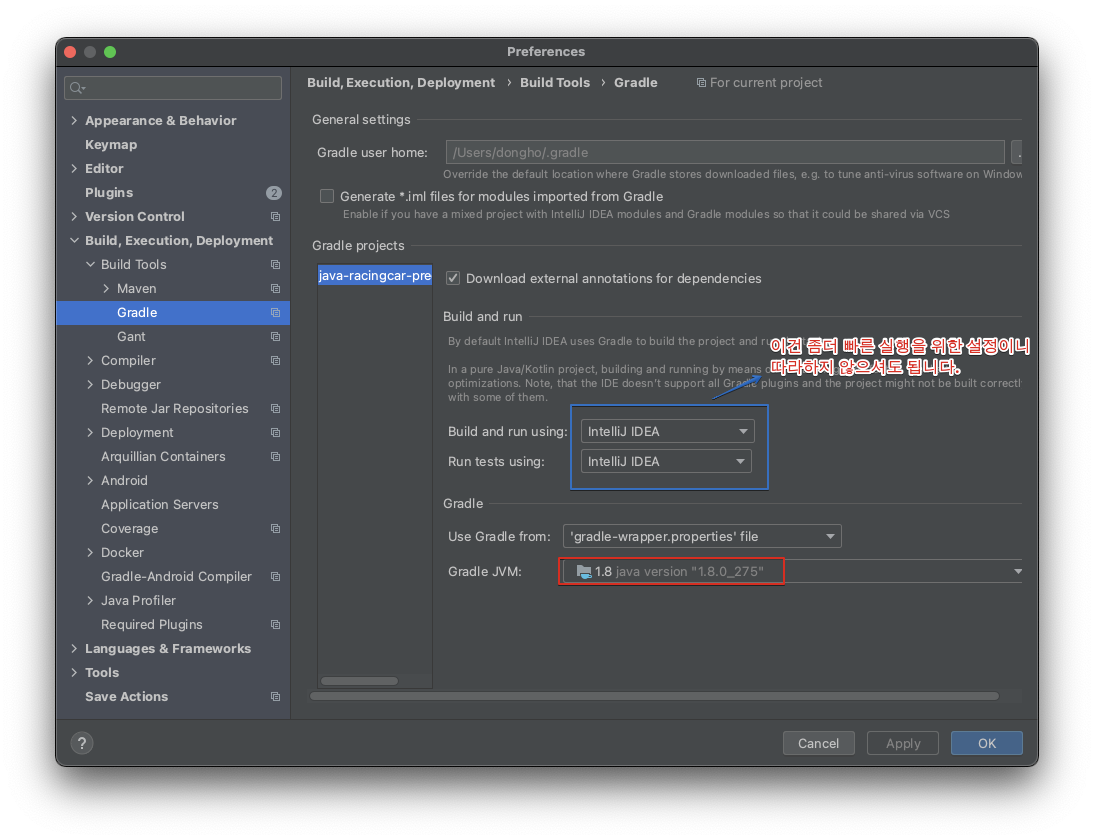Open Build and run using dropdown
The width and height of the screenshot is (1094, 840).
tap(668, 431)
